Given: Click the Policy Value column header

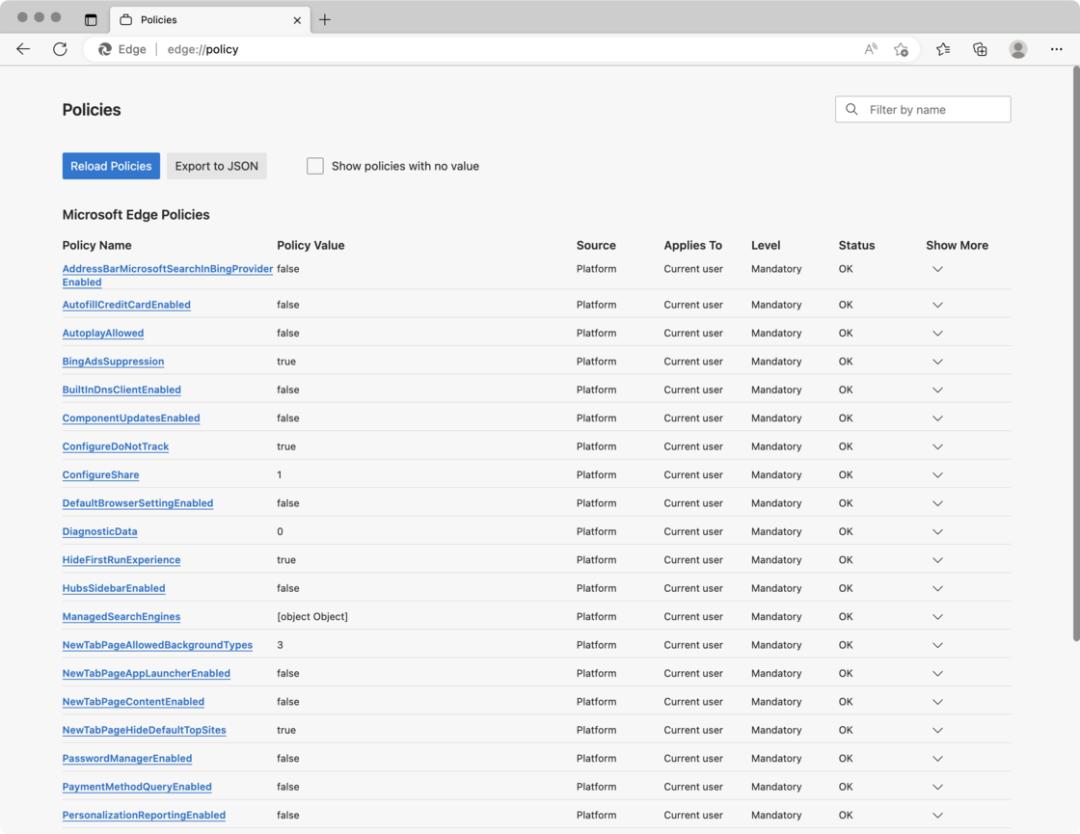Looking at the screenshot, I should pos(311,245).
